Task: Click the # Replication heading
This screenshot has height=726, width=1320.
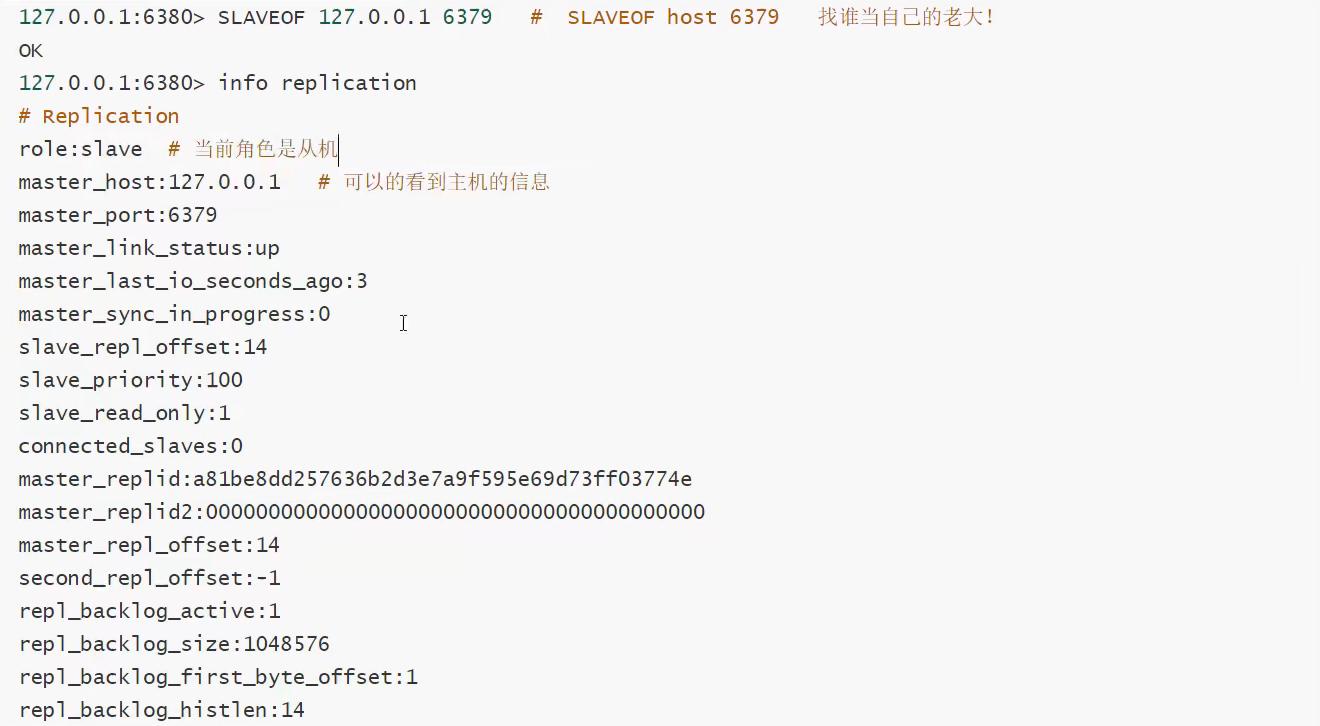Action: pyautogui.click(x=99, y=116)
